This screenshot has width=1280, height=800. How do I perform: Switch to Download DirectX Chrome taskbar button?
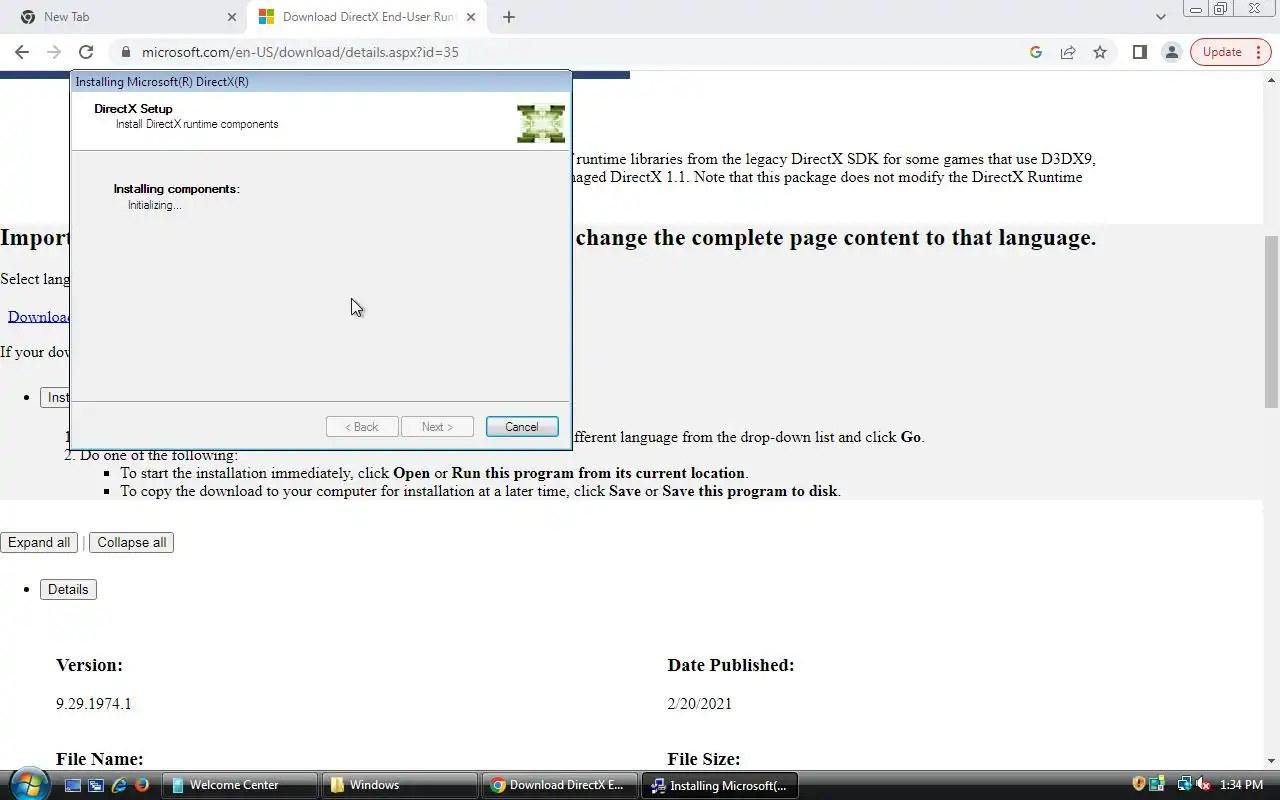tap(560, 785)
